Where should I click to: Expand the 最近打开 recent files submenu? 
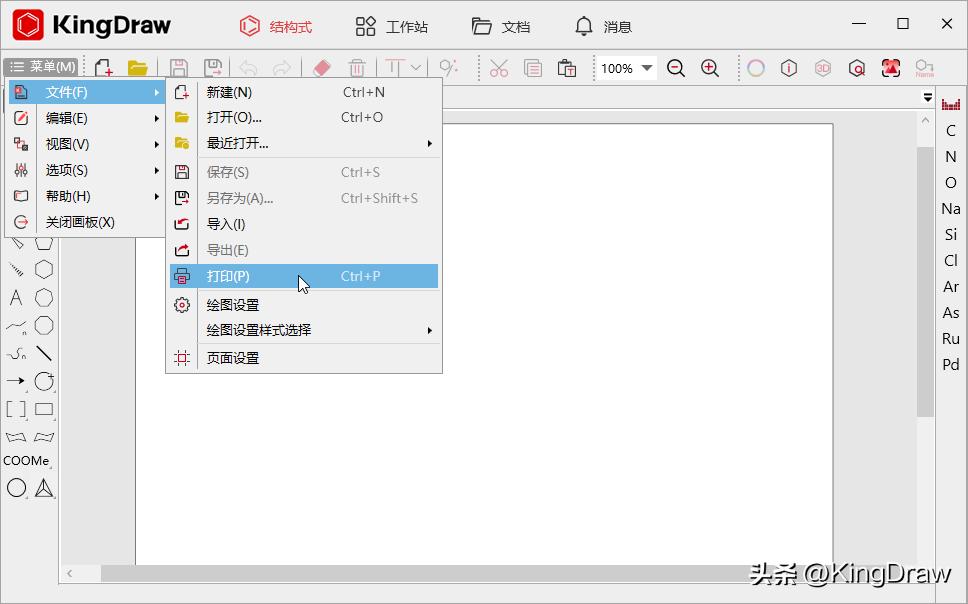pyautogui.click(x=236, y=142)
